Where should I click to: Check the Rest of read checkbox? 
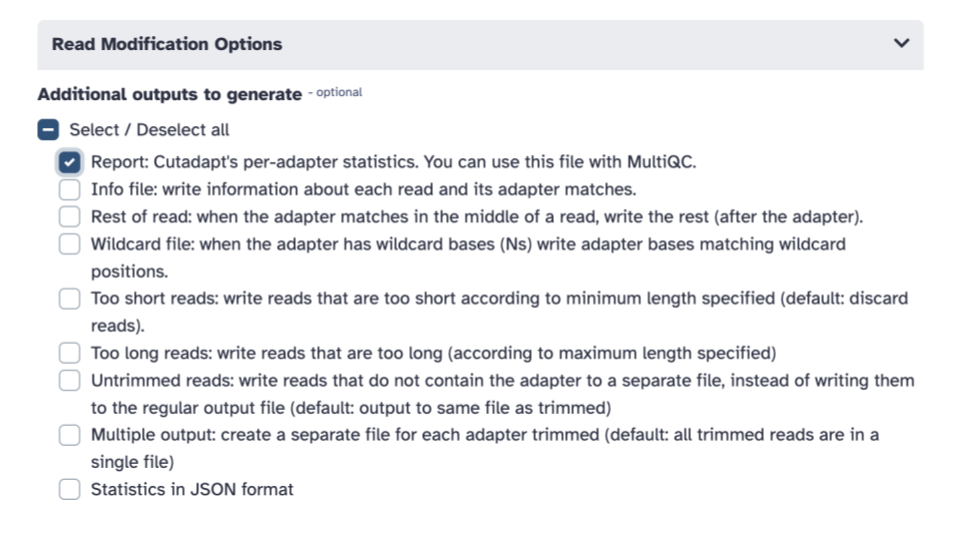tap(69, 216)
